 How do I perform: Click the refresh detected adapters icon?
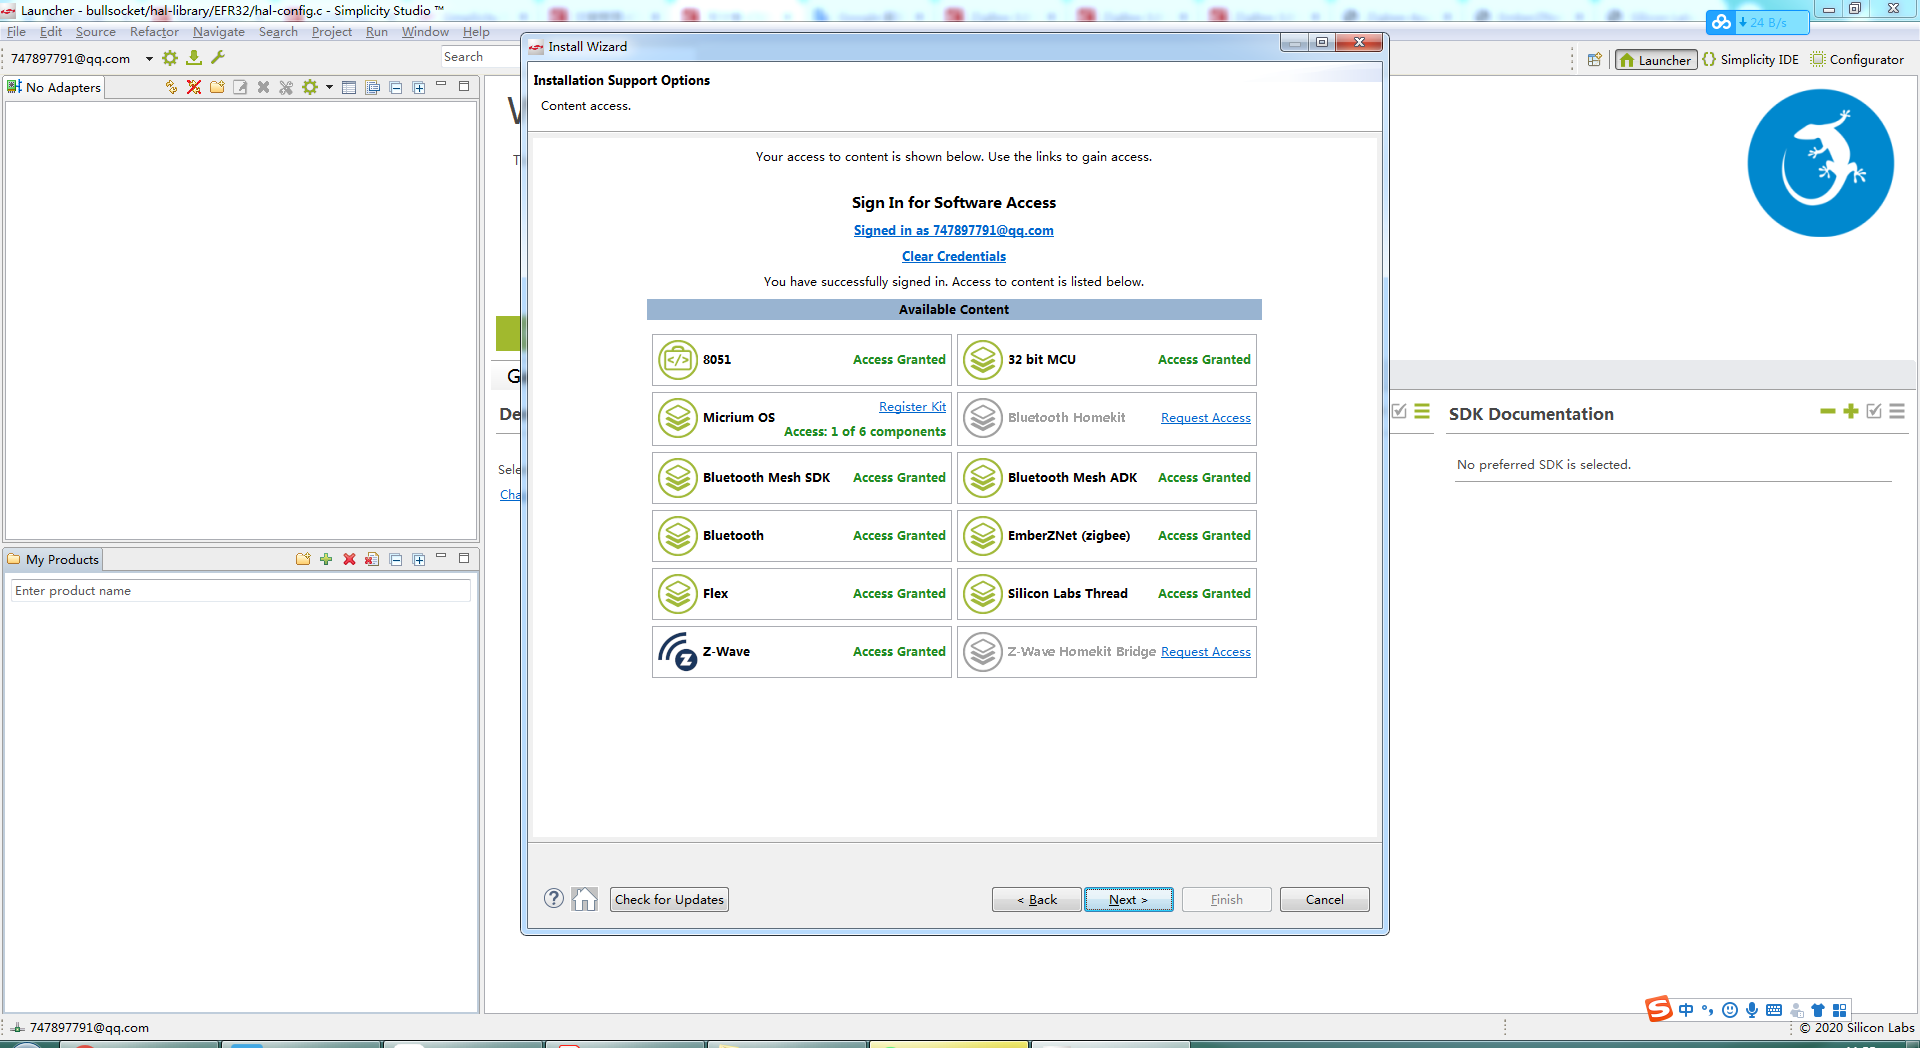171,87
